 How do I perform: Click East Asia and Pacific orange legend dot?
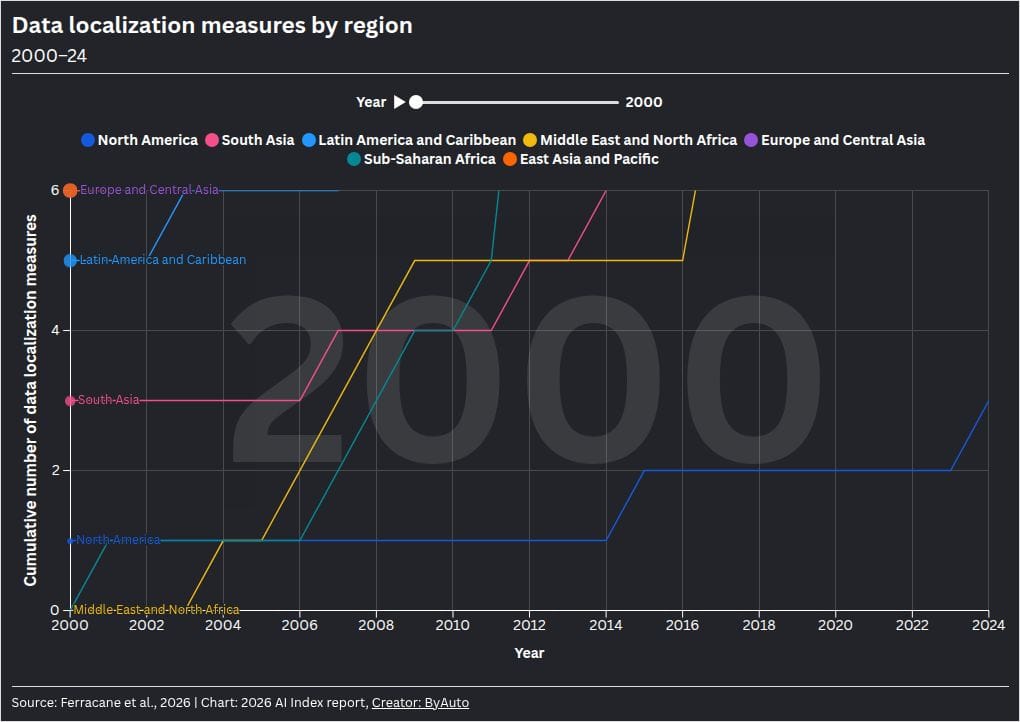pos(510,159)
